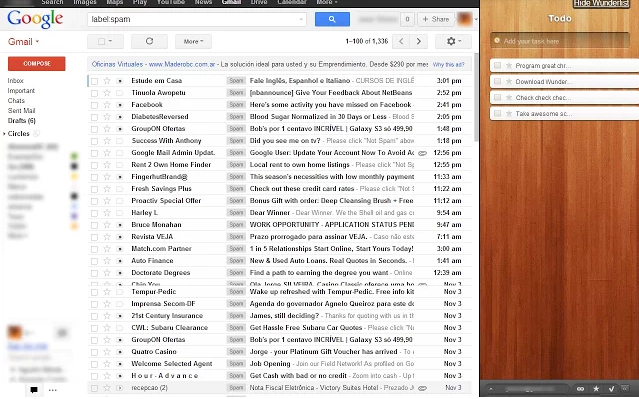The width and height of the screenshot is (639, 399).
Task: Filter starred tasks in Wunderlist bottom bar
Action: coord(596,389)
